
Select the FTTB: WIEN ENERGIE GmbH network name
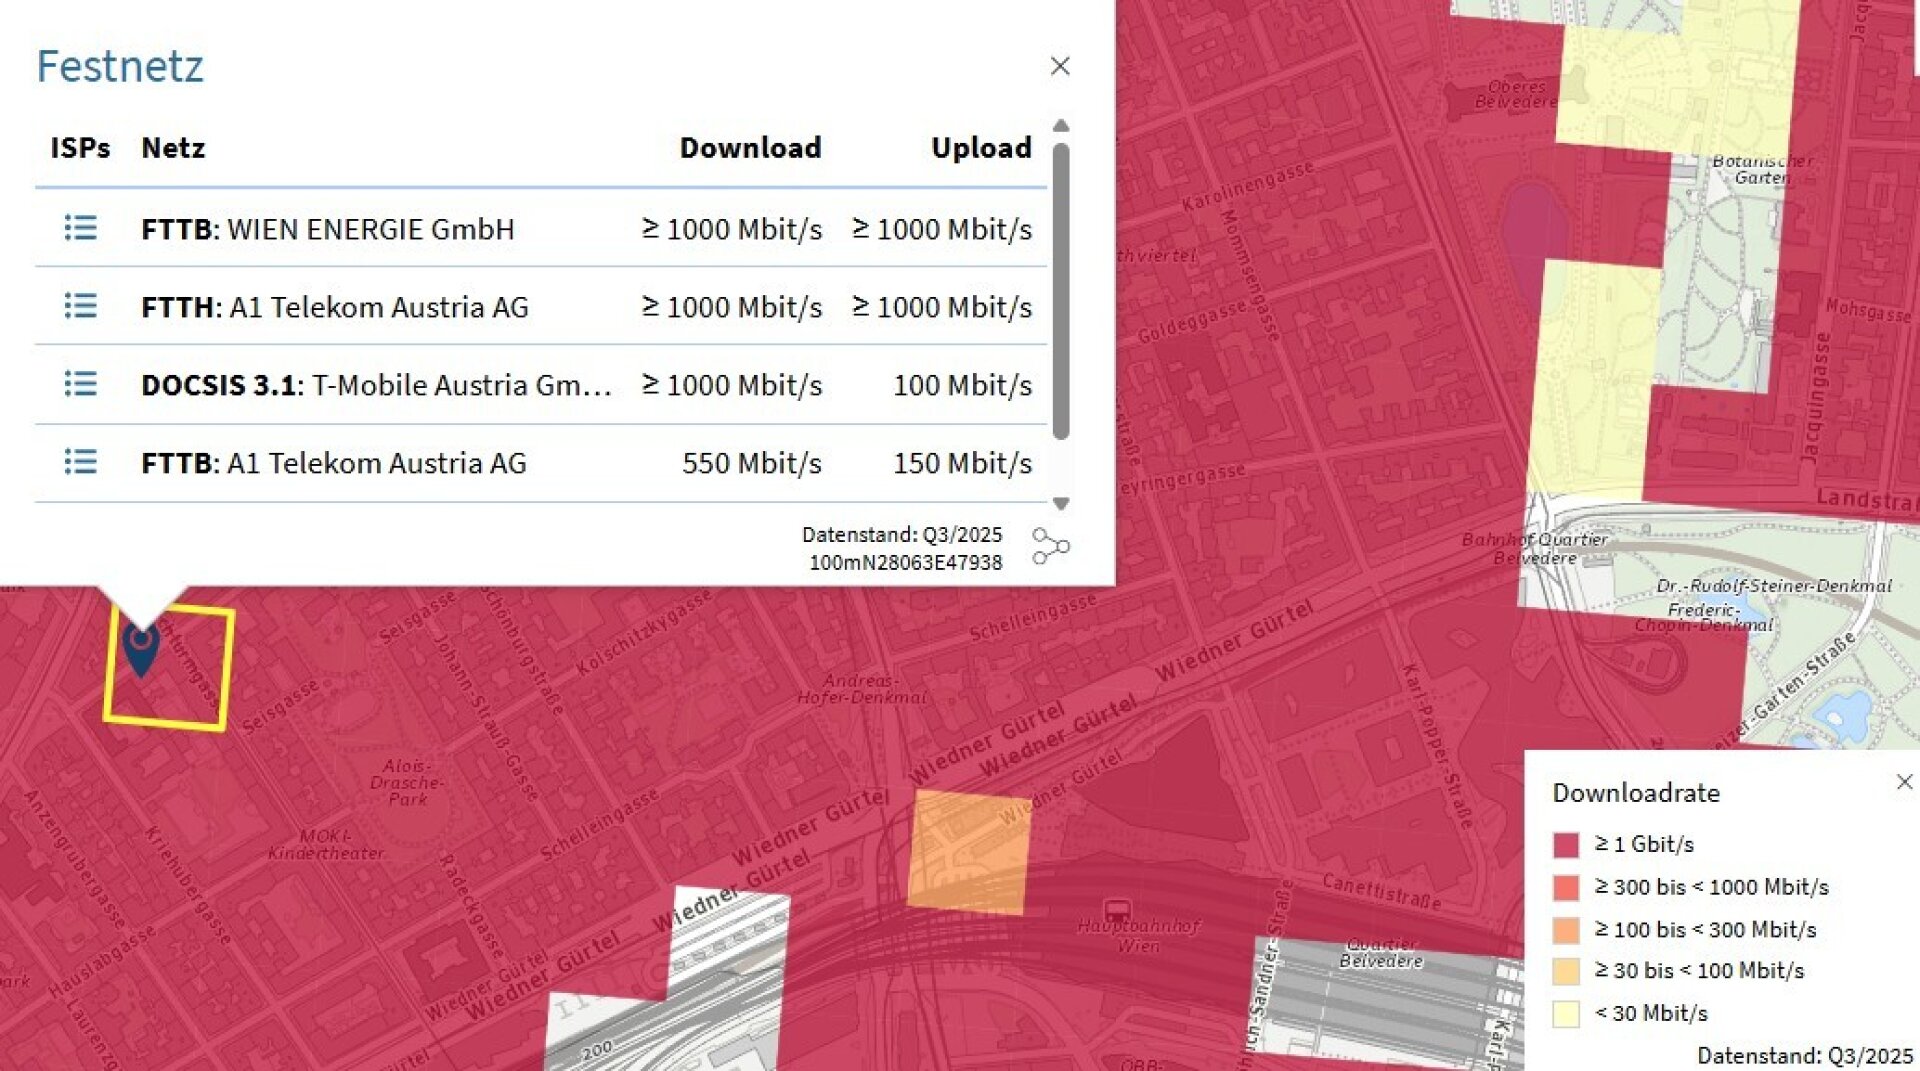(328, 229)
